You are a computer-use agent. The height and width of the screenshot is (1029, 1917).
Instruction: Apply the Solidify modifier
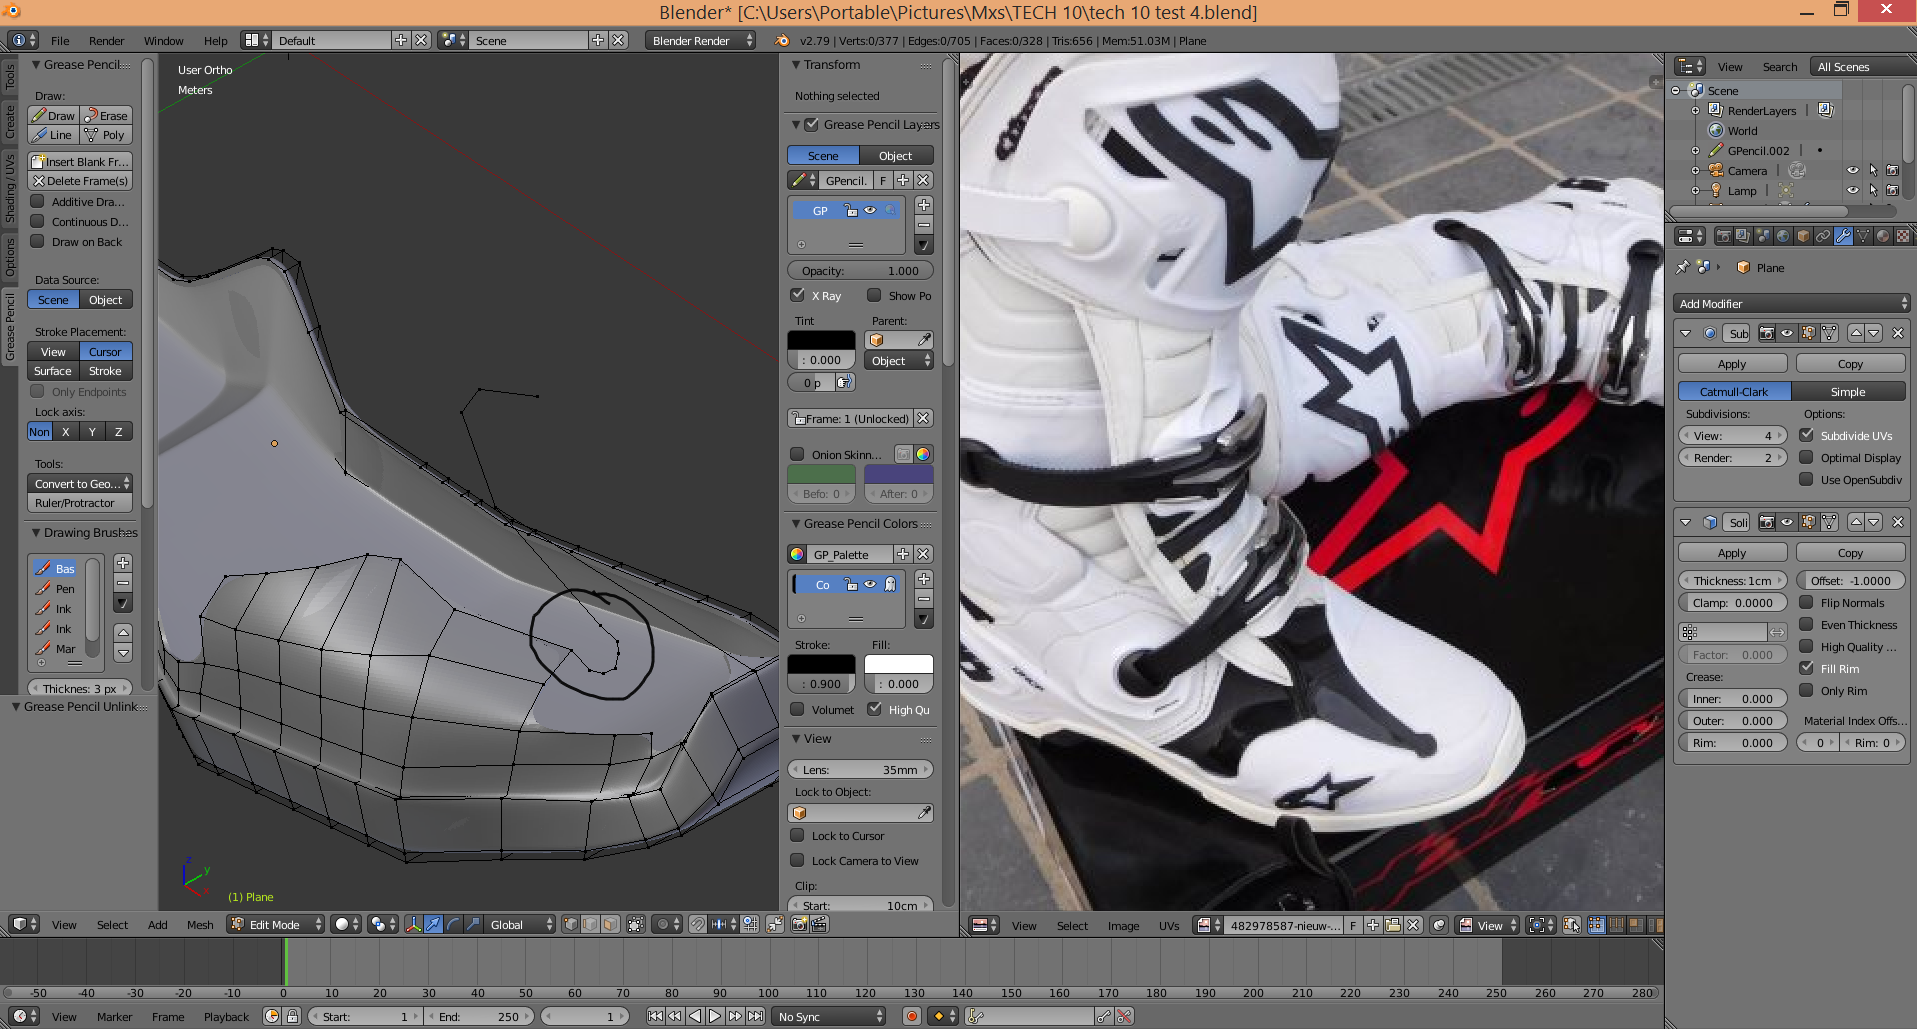click(x=1732, y=553)
